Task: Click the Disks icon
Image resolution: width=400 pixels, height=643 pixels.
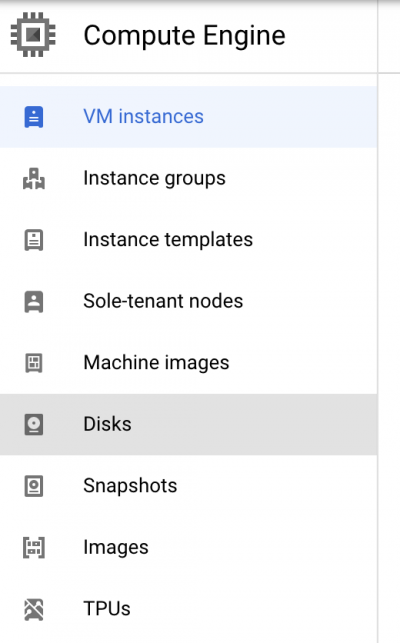Action: (x=34, y=424)
